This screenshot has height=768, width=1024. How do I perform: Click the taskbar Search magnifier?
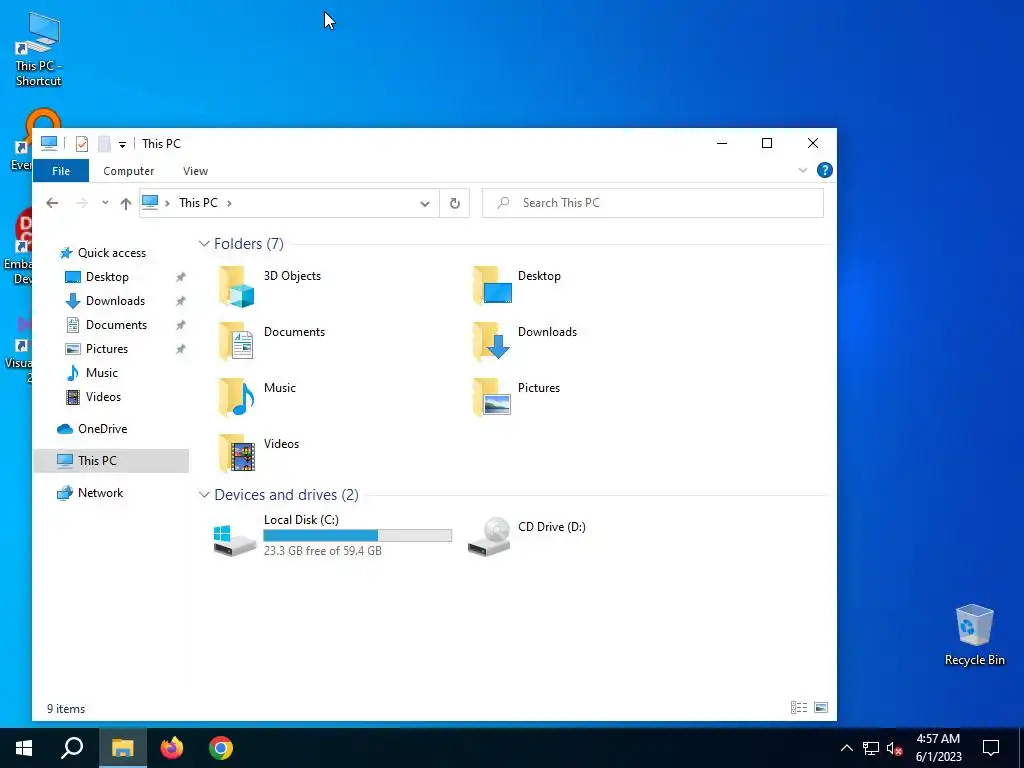tap(72, 748)
